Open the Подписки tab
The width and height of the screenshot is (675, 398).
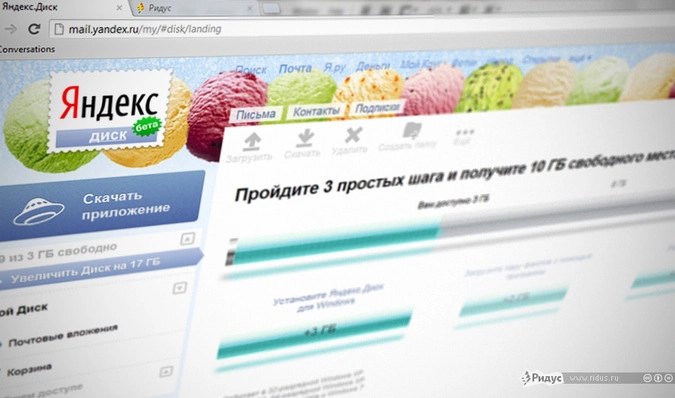pos(377,108)
